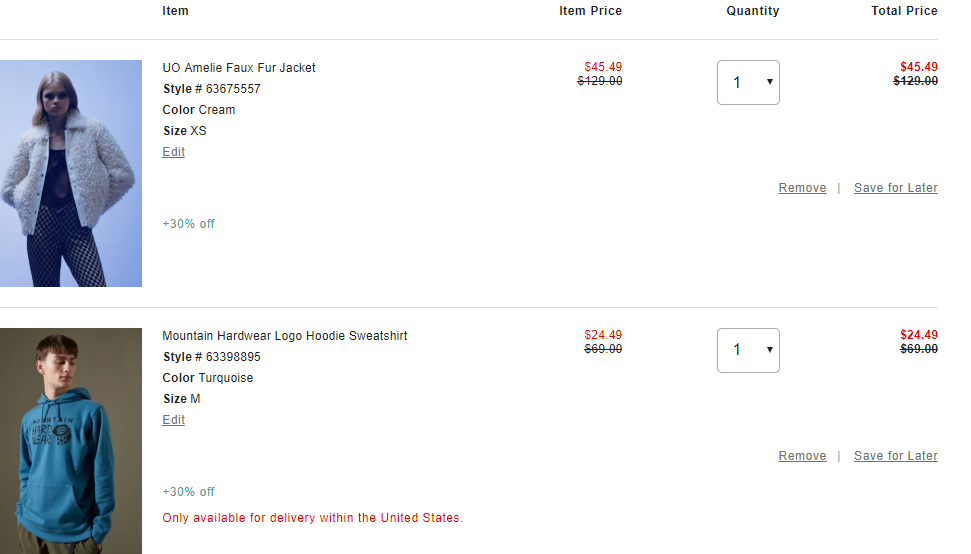Remove the hoodie sweatshirt from cart

tap(802, 456)
